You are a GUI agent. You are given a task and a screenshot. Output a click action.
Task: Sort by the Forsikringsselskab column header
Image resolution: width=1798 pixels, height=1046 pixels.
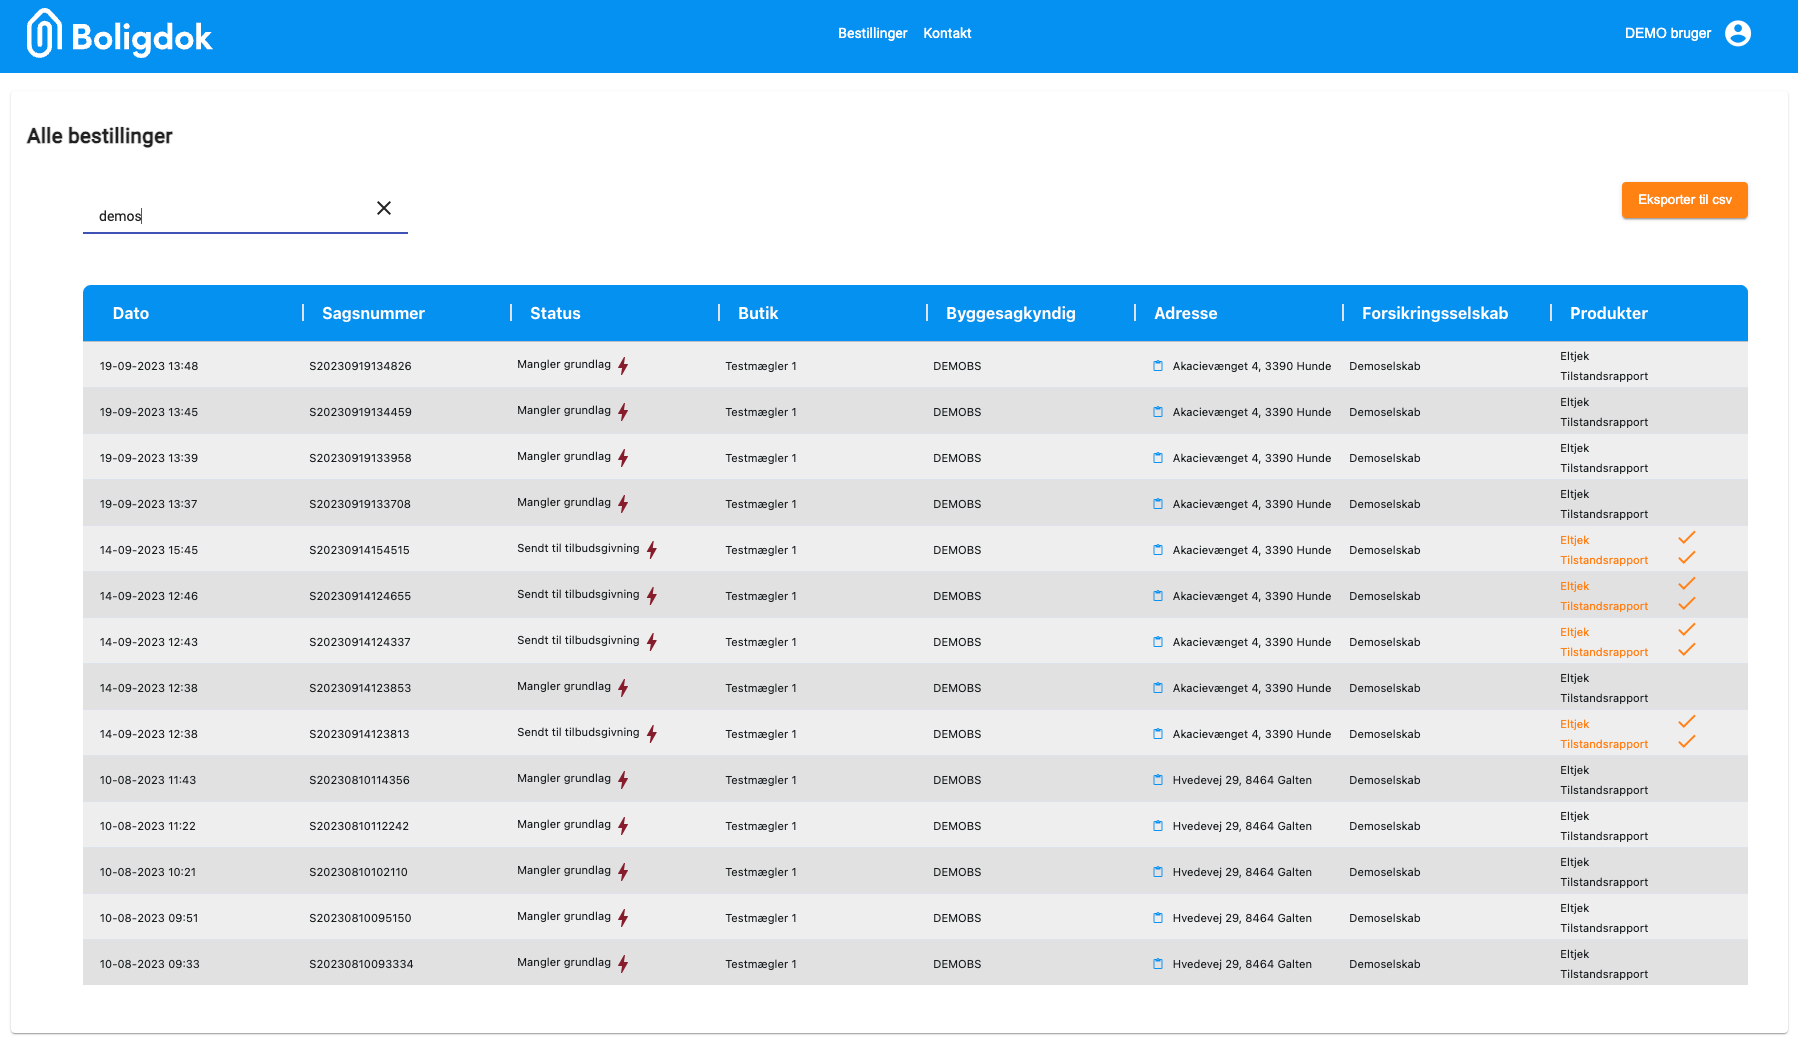(1435, 313)
